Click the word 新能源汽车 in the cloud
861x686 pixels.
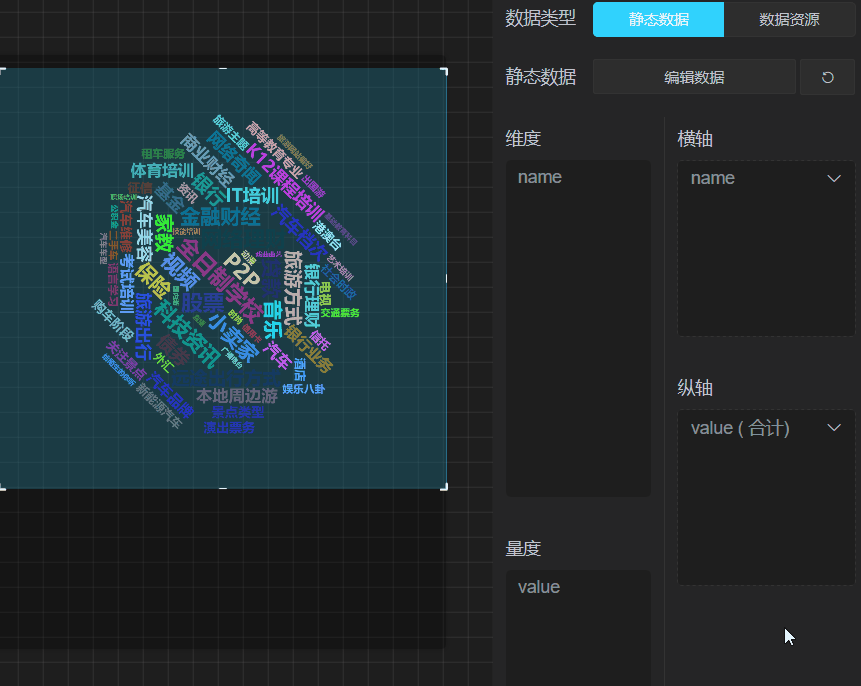click(x=158, y=406)
